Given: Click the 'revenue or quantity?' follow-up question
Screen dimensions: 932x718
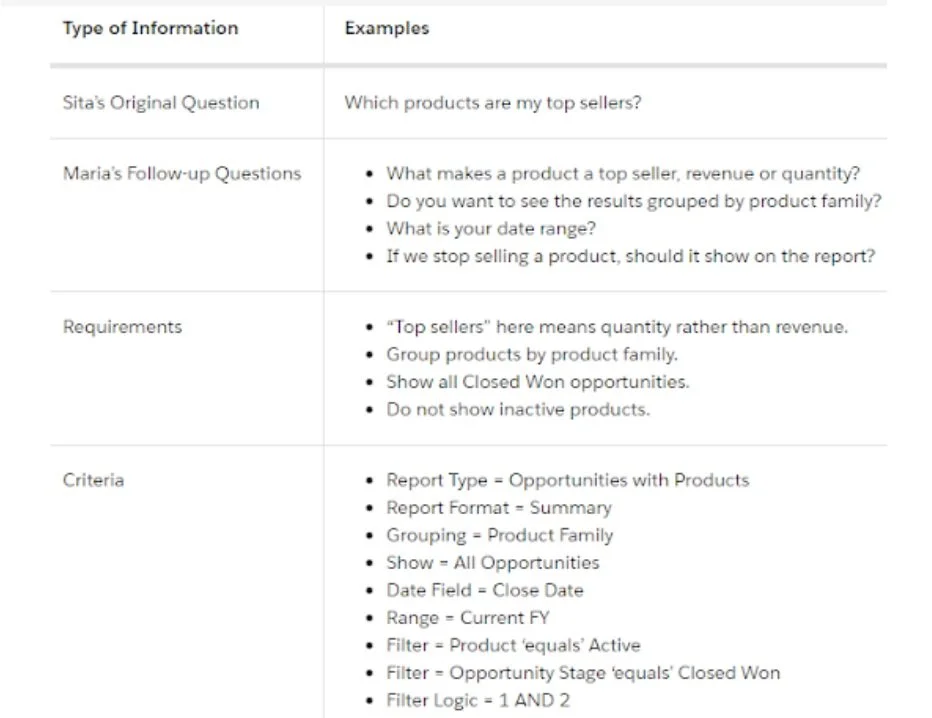Looking at the screenshot, I should point(623,173).
